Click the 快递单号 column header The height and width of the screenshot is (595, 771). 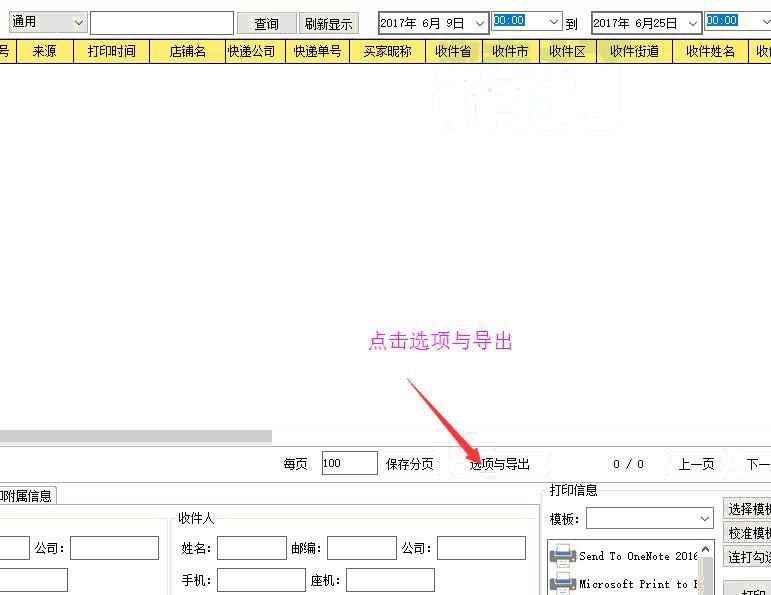pos(318,51)
